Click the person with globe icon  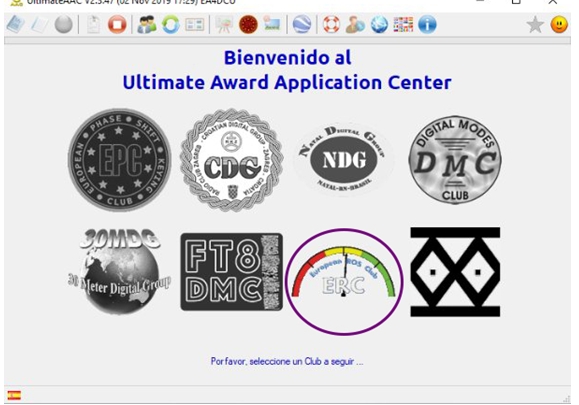click(355, 25)
